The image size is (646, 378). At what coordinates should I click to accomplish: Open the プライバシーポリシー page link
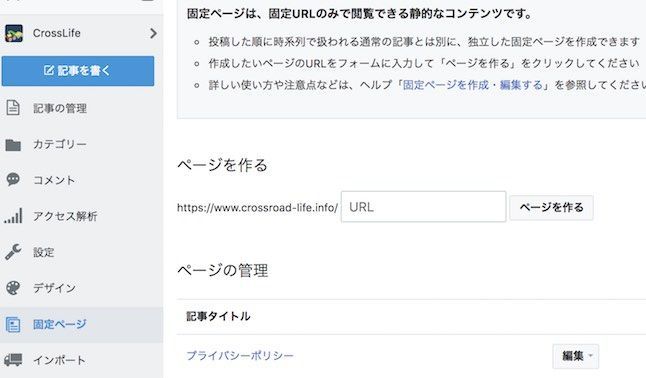tap(240, 355)
